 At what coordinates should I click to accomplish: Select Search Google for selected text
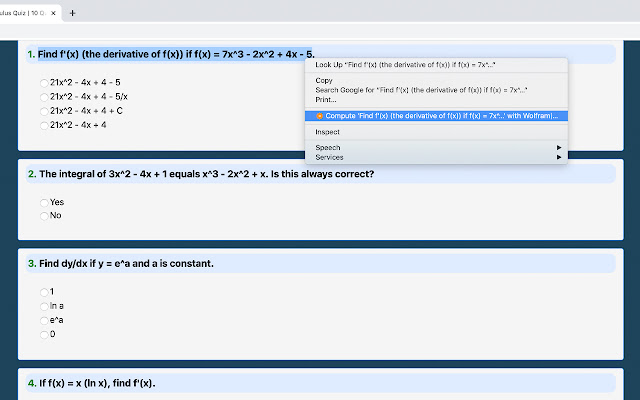tap(420, 90)
